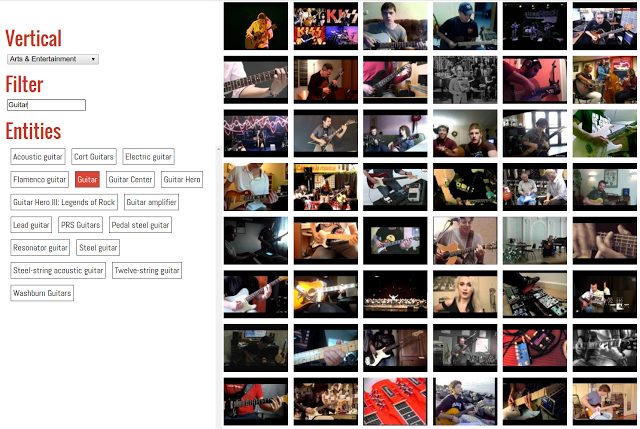
Task: Choose the Guitar amplifier entity
Action: [x=151, y=202]
